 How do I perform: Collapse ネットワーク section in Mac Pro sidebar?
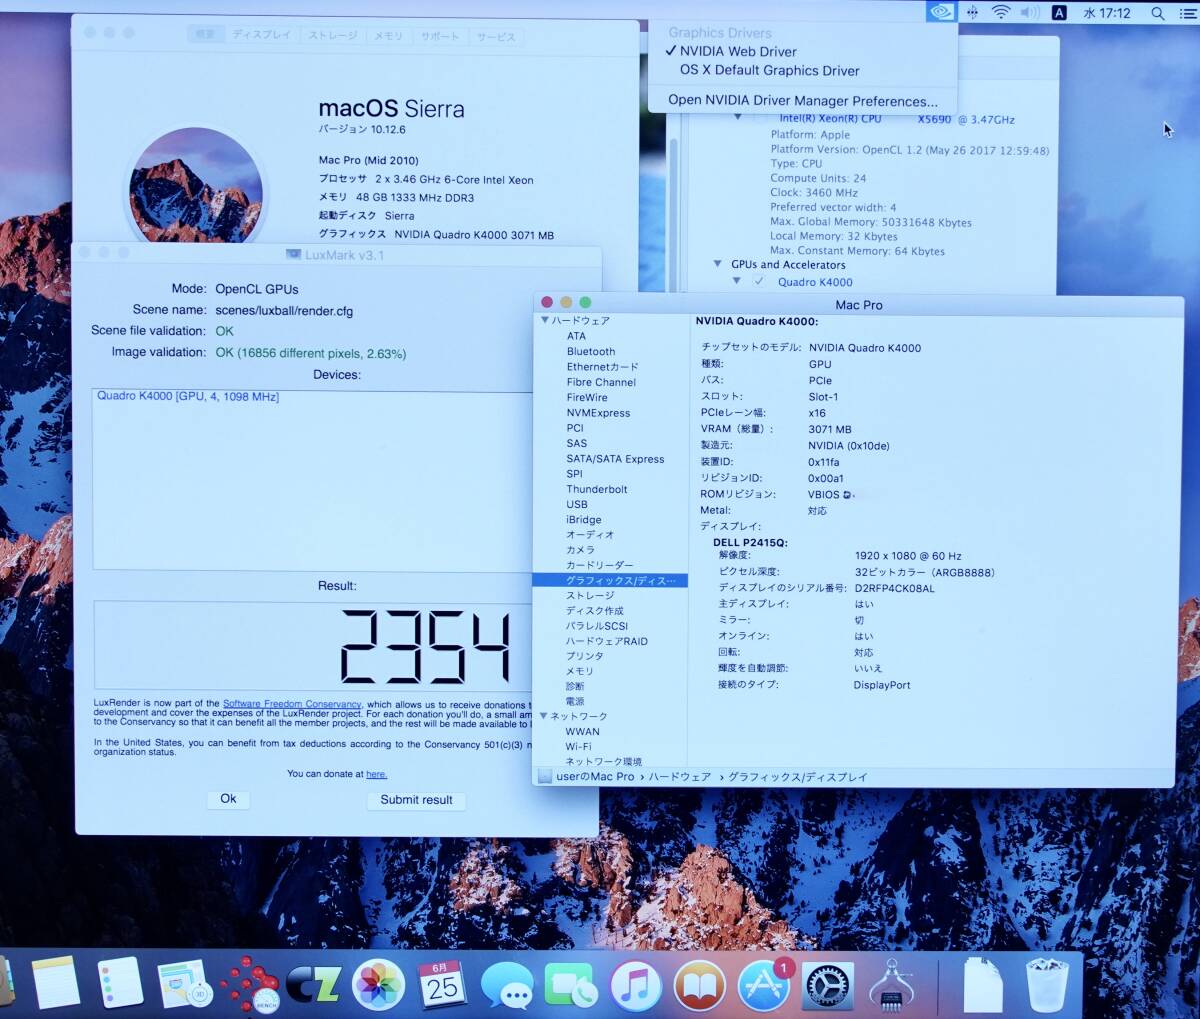tap(545, 716)
